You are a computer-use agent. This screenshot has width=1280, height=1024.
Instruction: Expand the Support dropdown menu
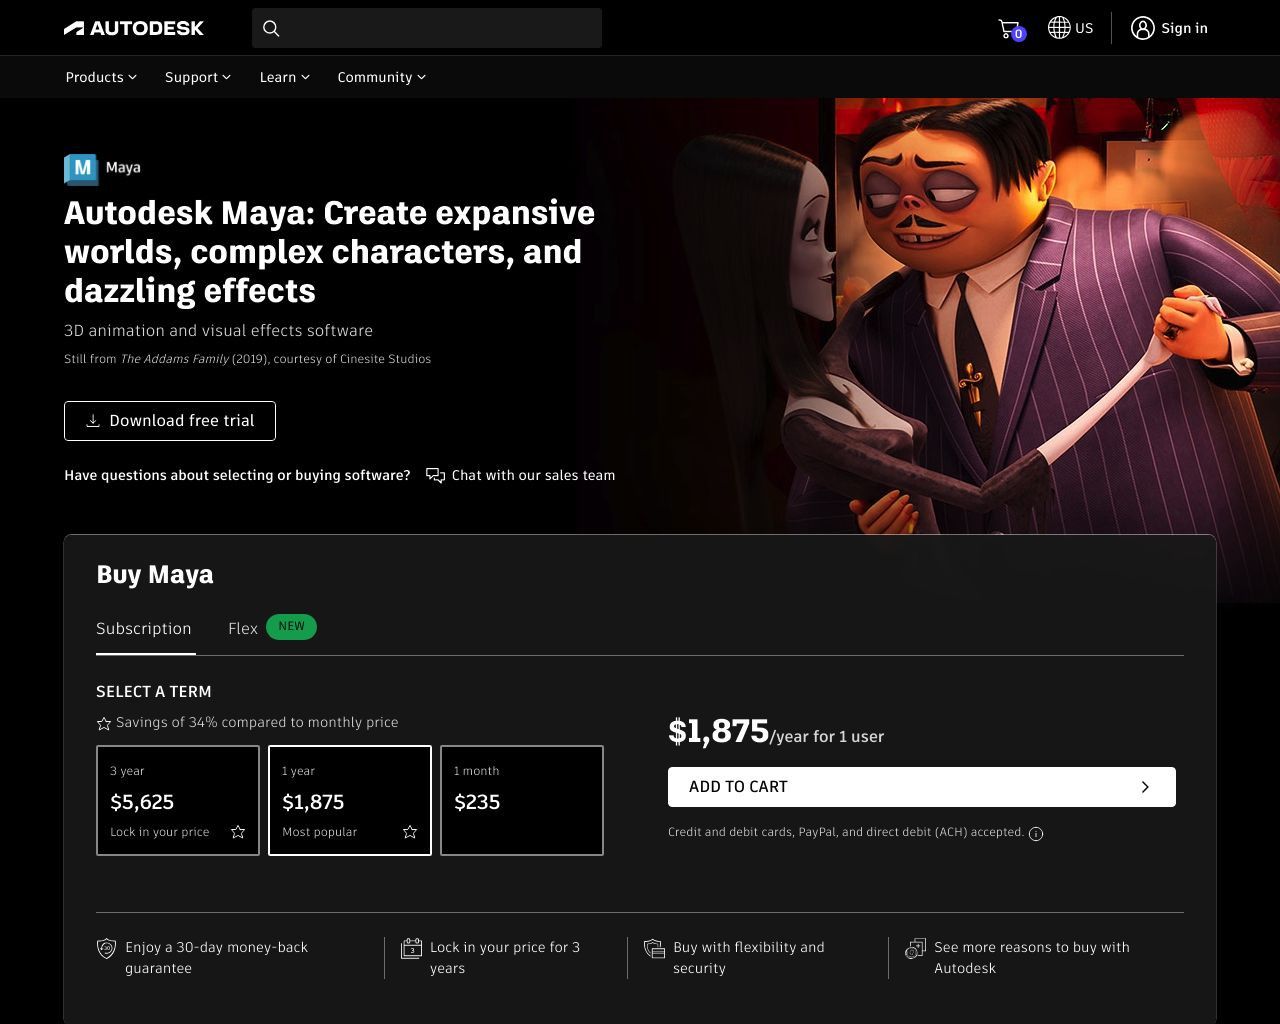tap(197, 77)
